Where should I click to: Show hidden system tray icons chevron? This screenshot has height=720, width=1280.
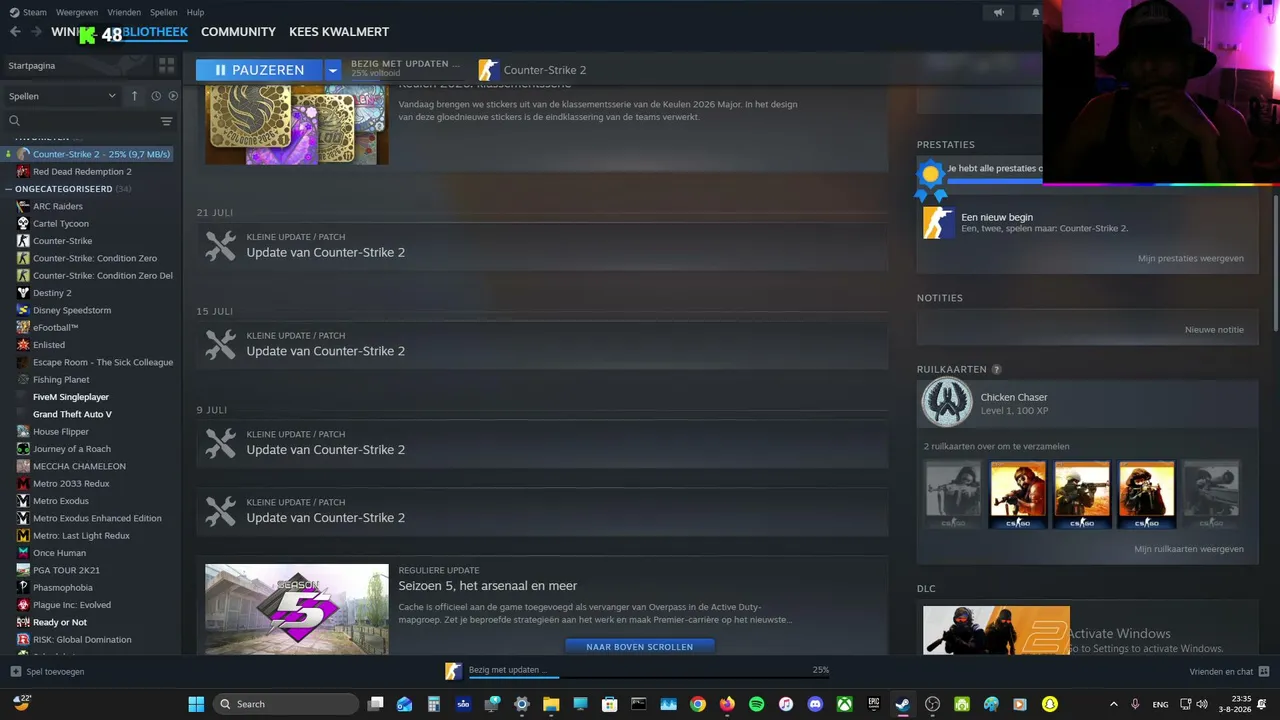point(1114,704)
